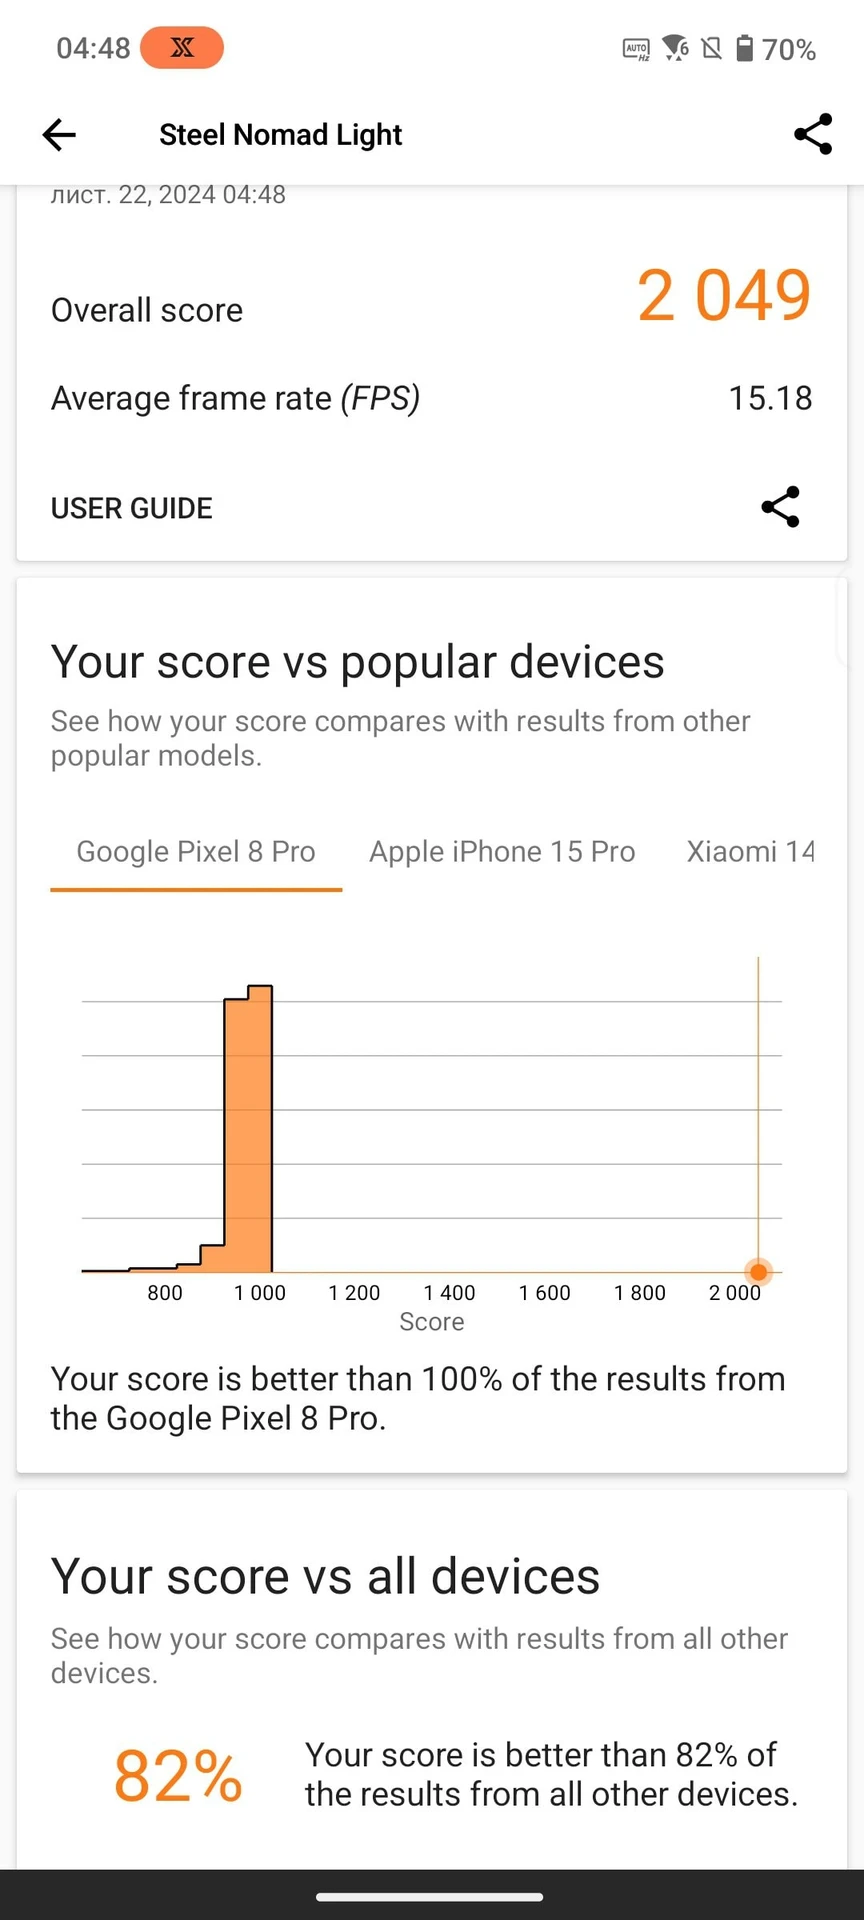Tap share icon beside USER GUIDE
864x1920 pixels.
(x=780, y=507)
